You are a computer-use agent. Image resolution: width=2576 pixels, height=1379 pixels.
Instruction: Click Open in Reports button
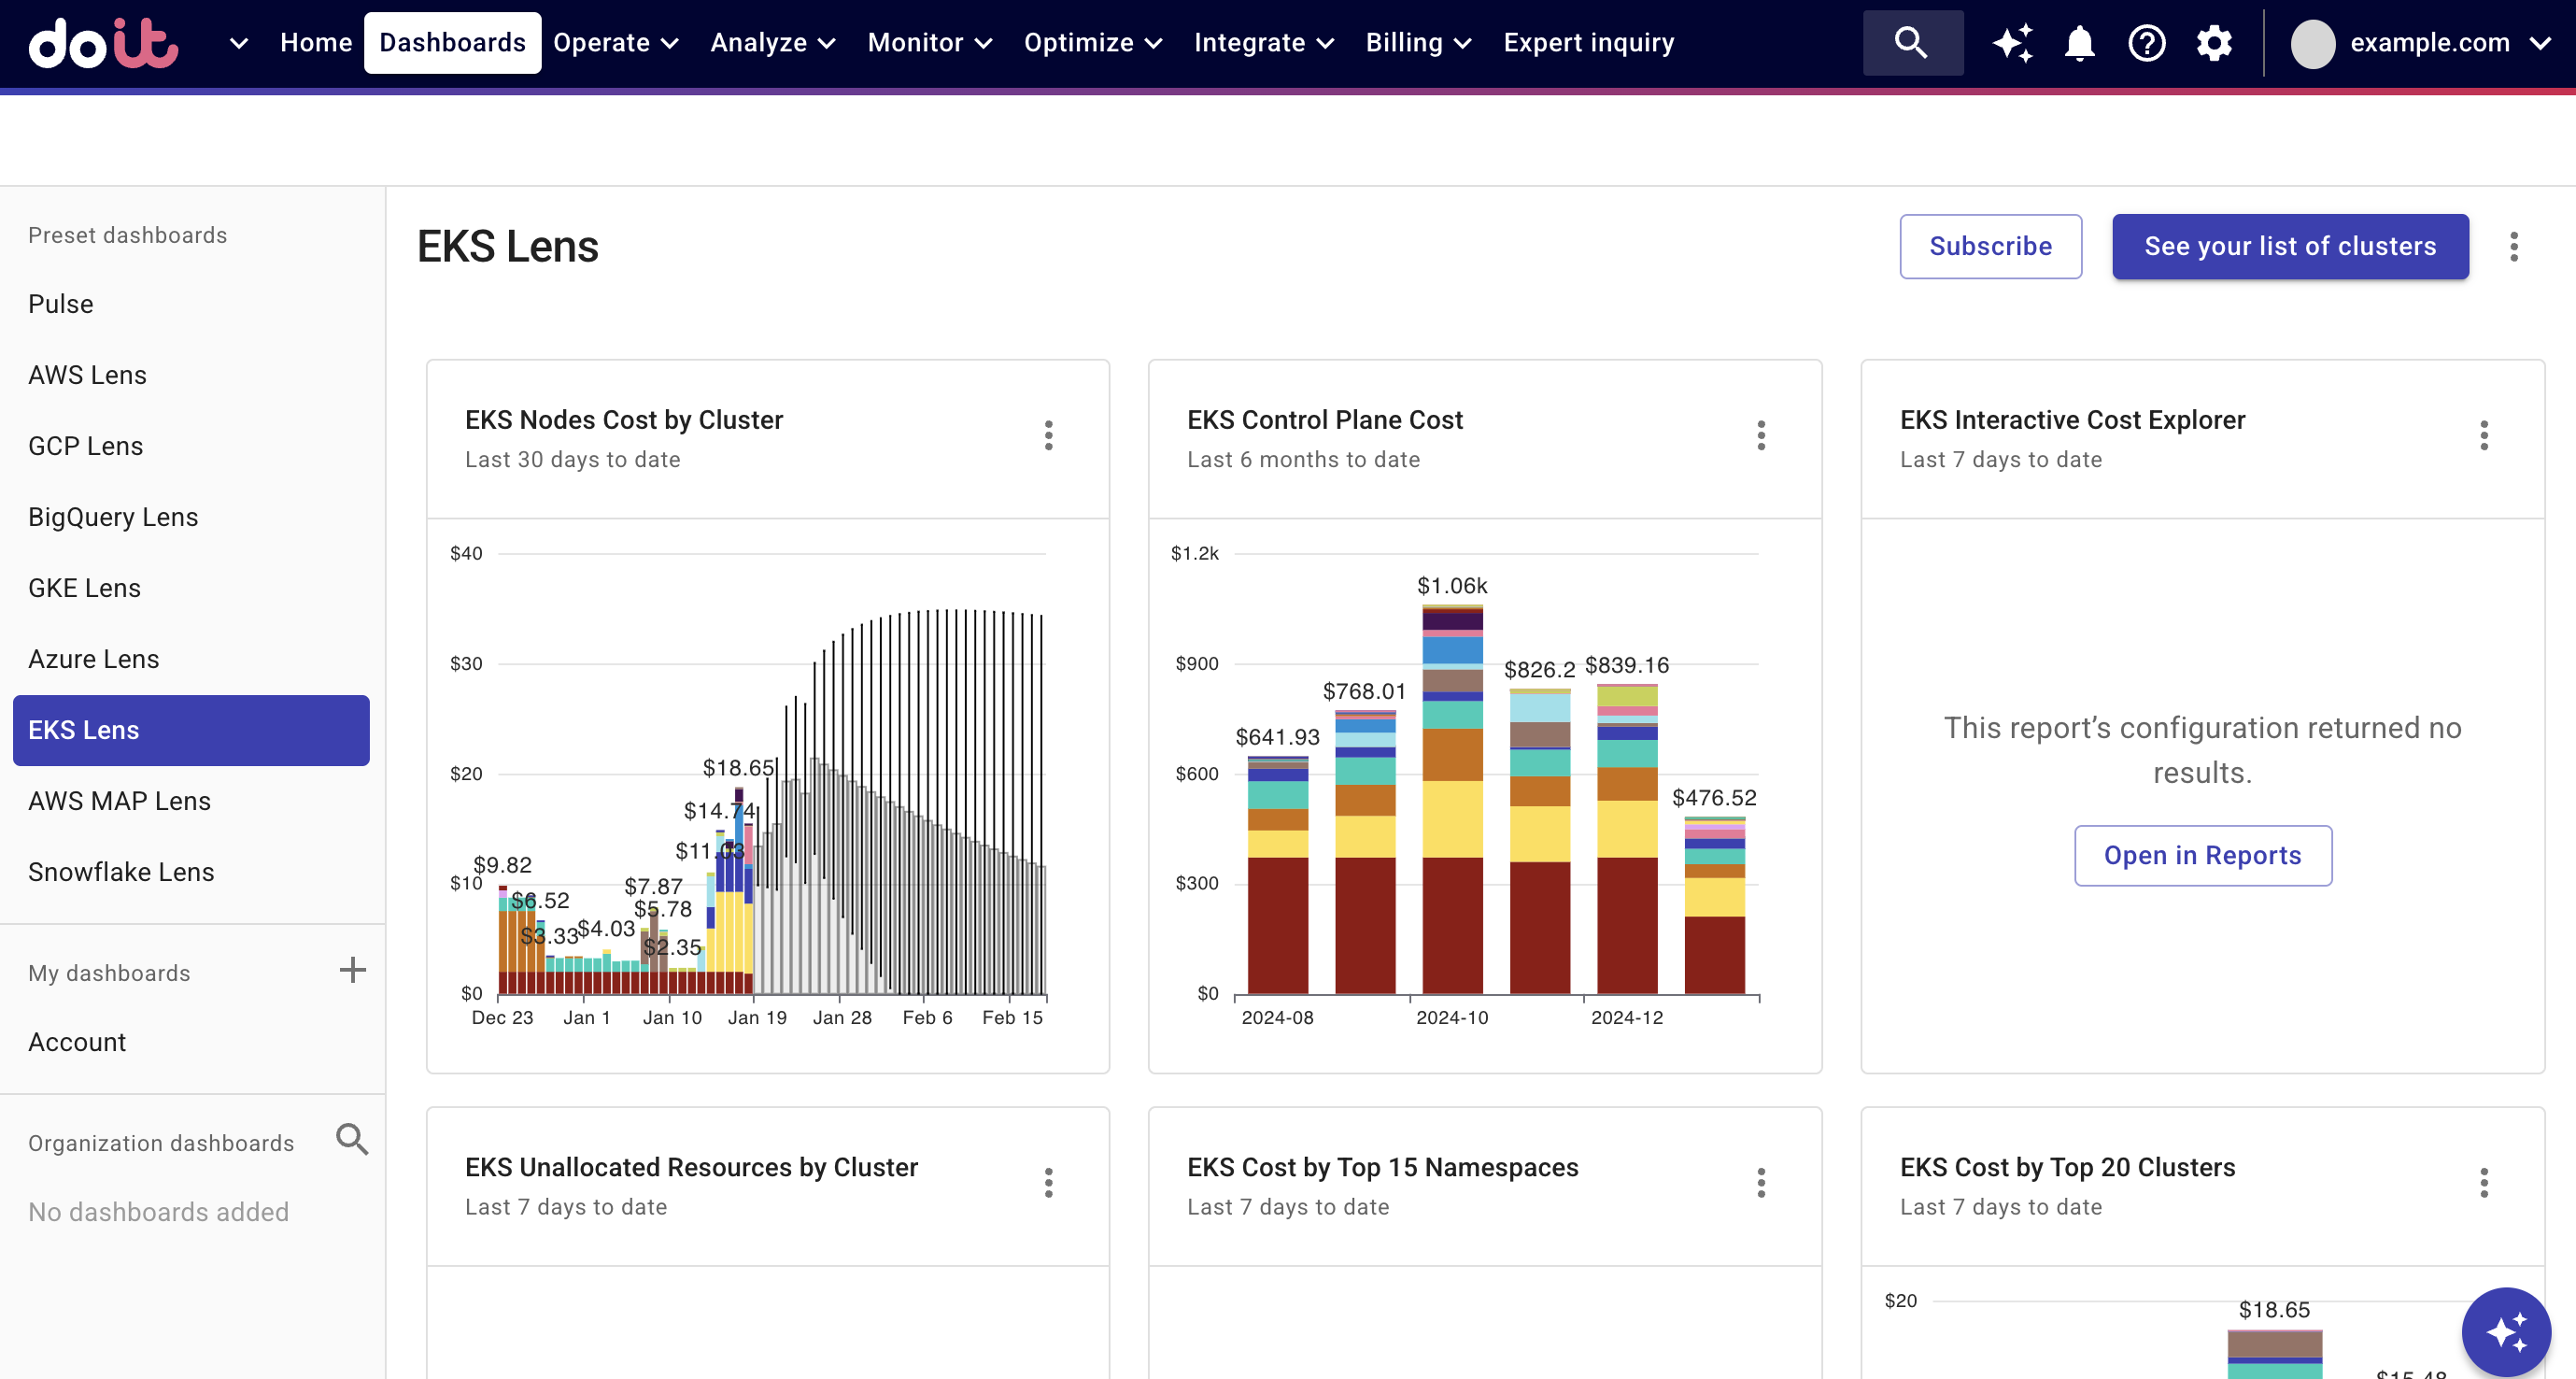pyautogui.click(x=2202, y=855)
